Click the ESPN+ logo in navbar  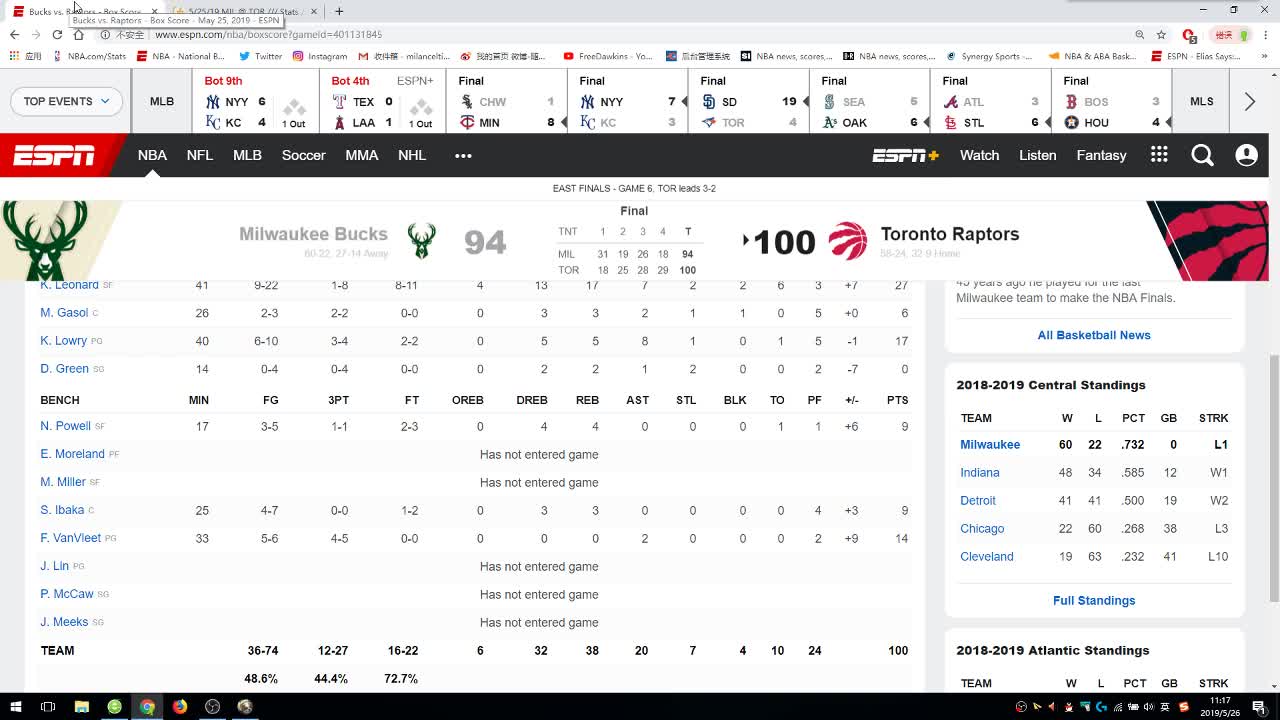tap(905, 155)
